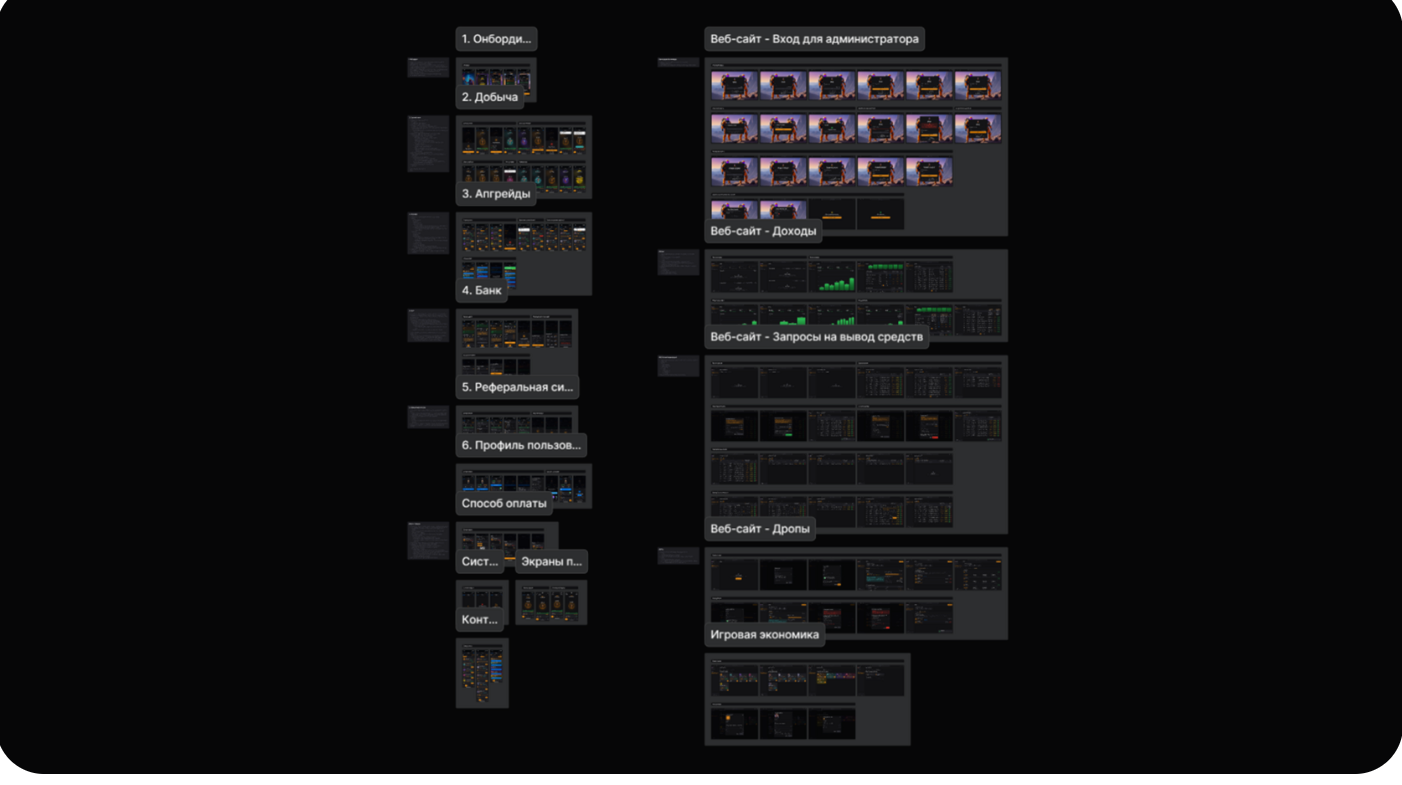Screen dimensions: 1402x785
Task: Select "Веб-сайт - Вход для администратора" label
Action: [814, 40]
